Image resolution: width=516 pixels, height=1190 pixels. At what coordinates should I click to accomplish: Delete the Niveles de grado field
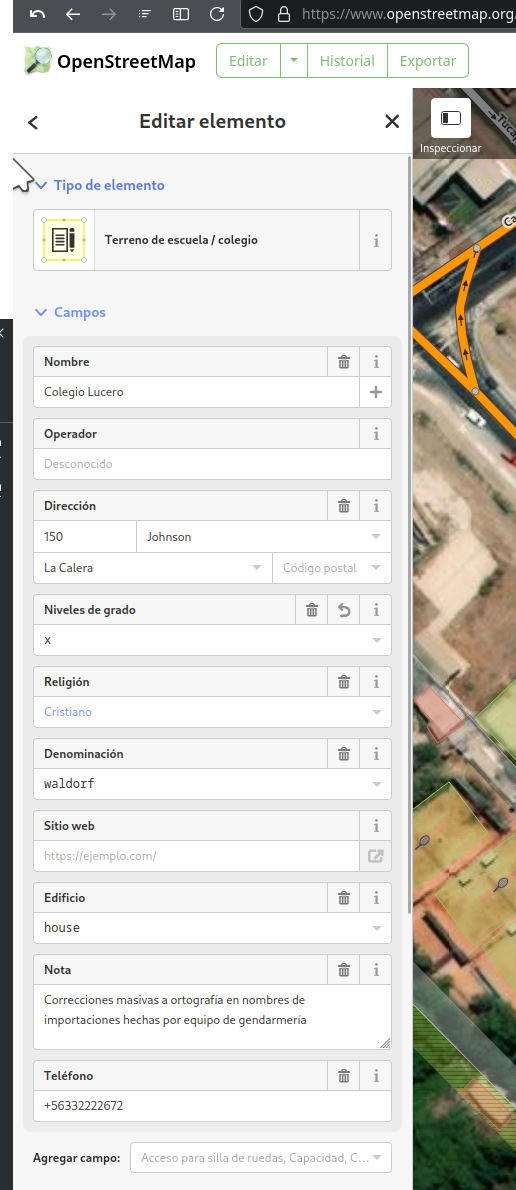click(x=311, y=609)
